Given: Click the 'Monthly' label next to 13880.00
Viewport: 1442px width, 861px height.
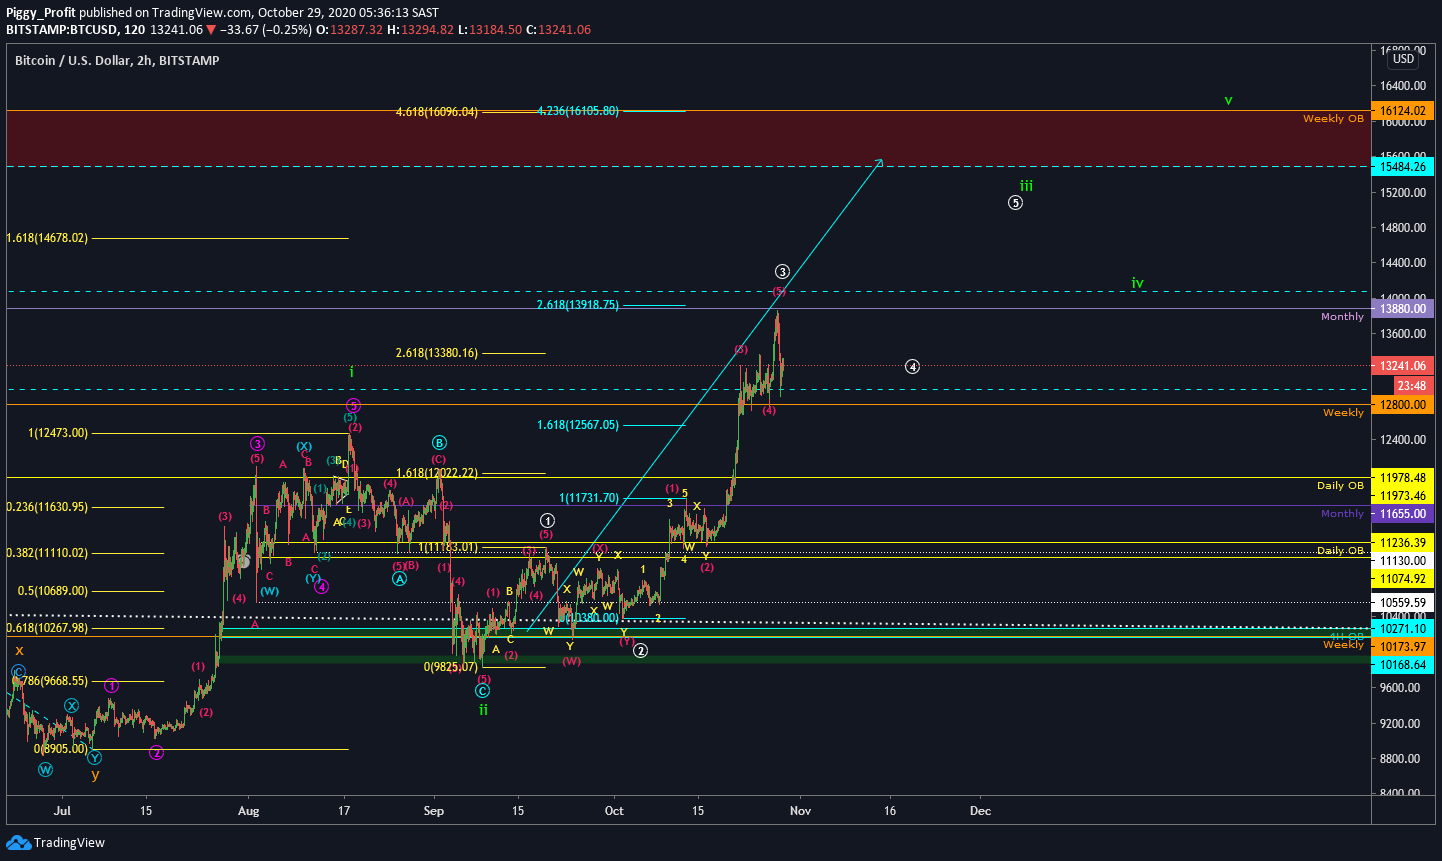Looking at the screenshot, I should pyautogui.click(x=1342, y=316).
